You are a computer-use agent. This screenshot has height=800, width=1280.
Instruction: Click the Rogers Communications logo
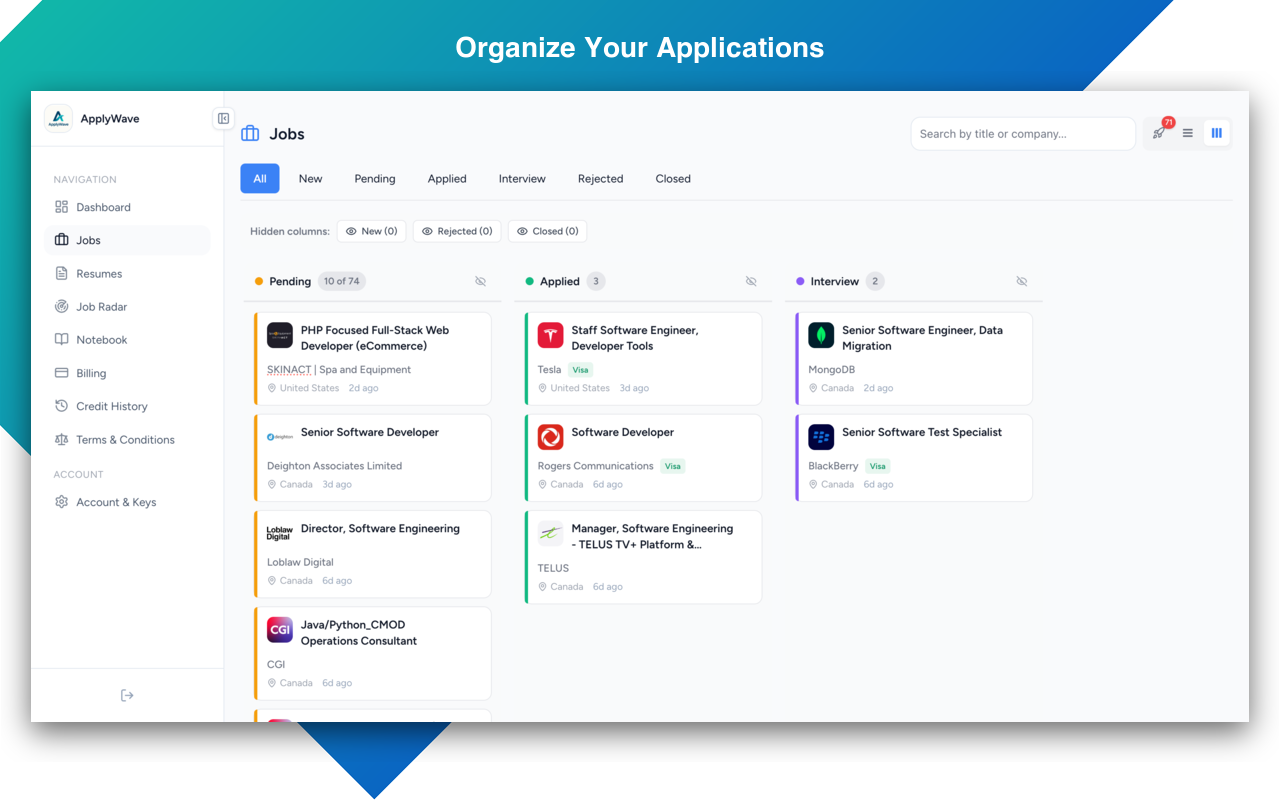point(551,437)
